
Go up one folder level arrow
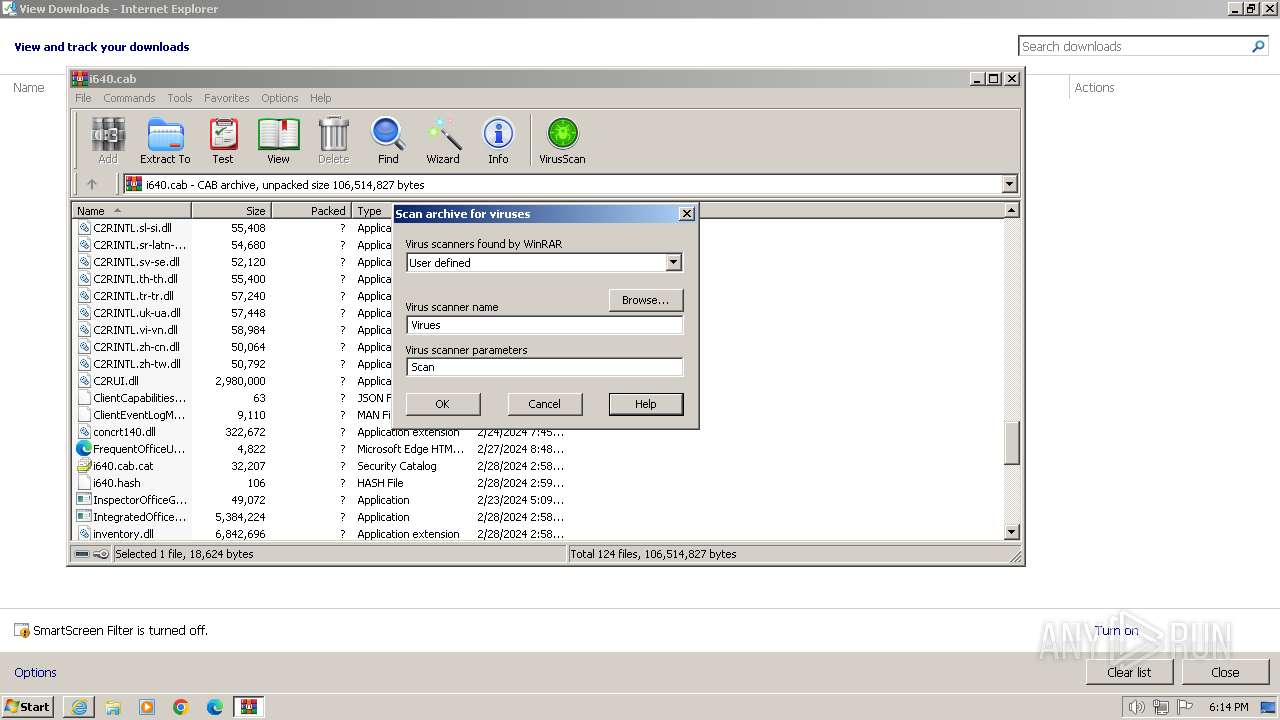(x=92, y=184)
